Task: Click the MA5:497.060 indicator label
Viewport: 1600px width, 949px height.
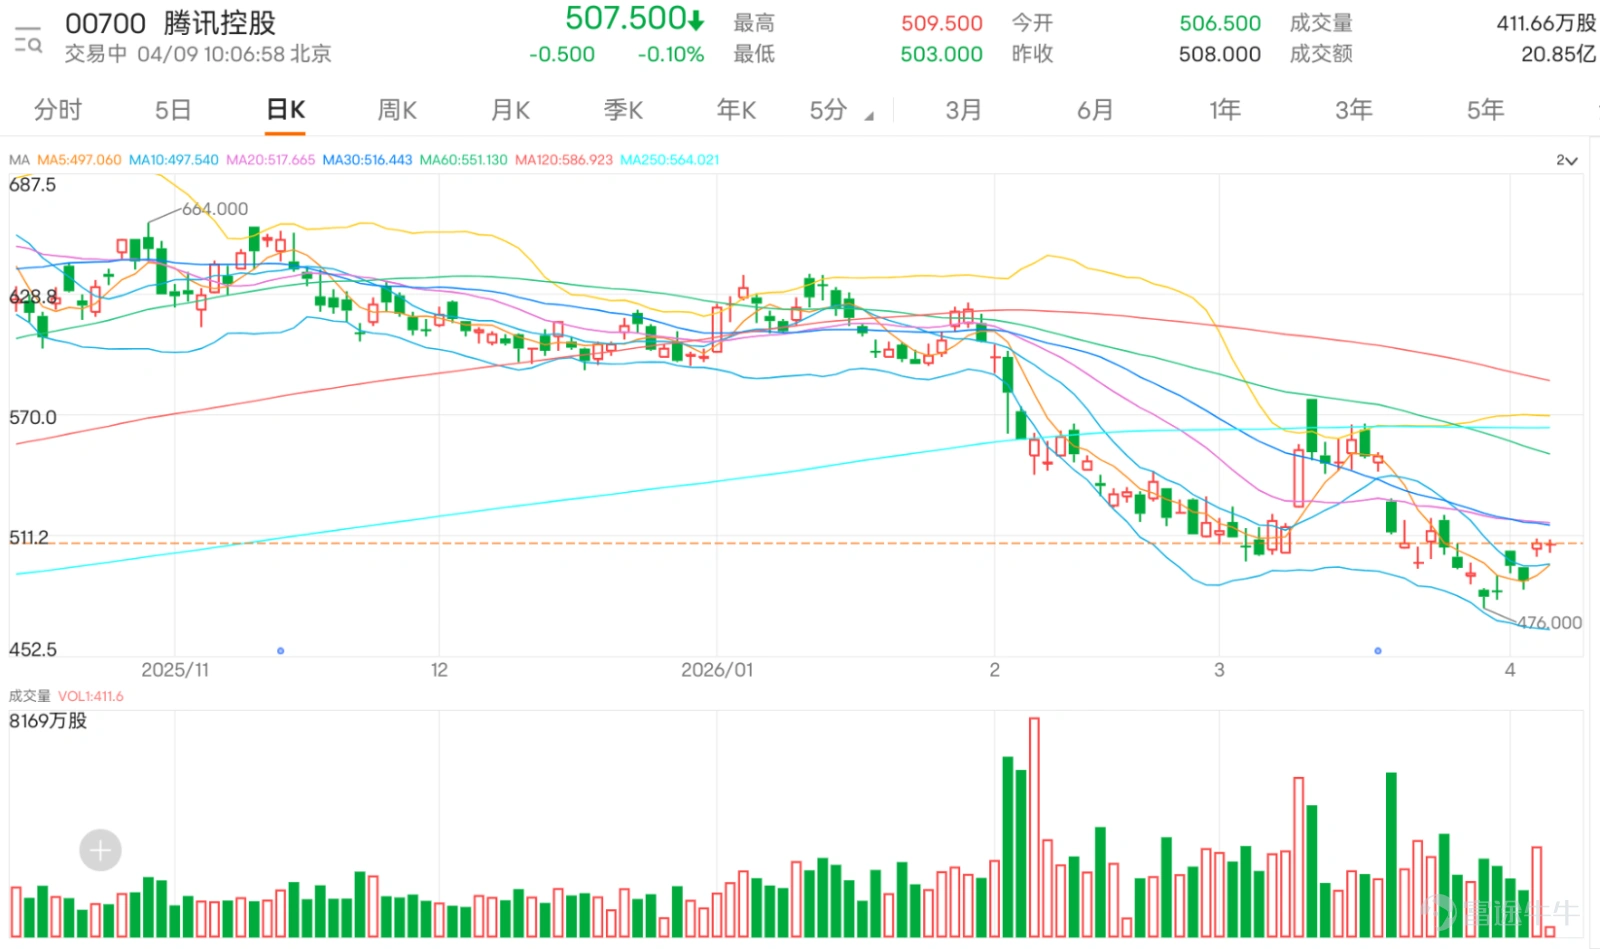Action: click(x=79, y=160)
